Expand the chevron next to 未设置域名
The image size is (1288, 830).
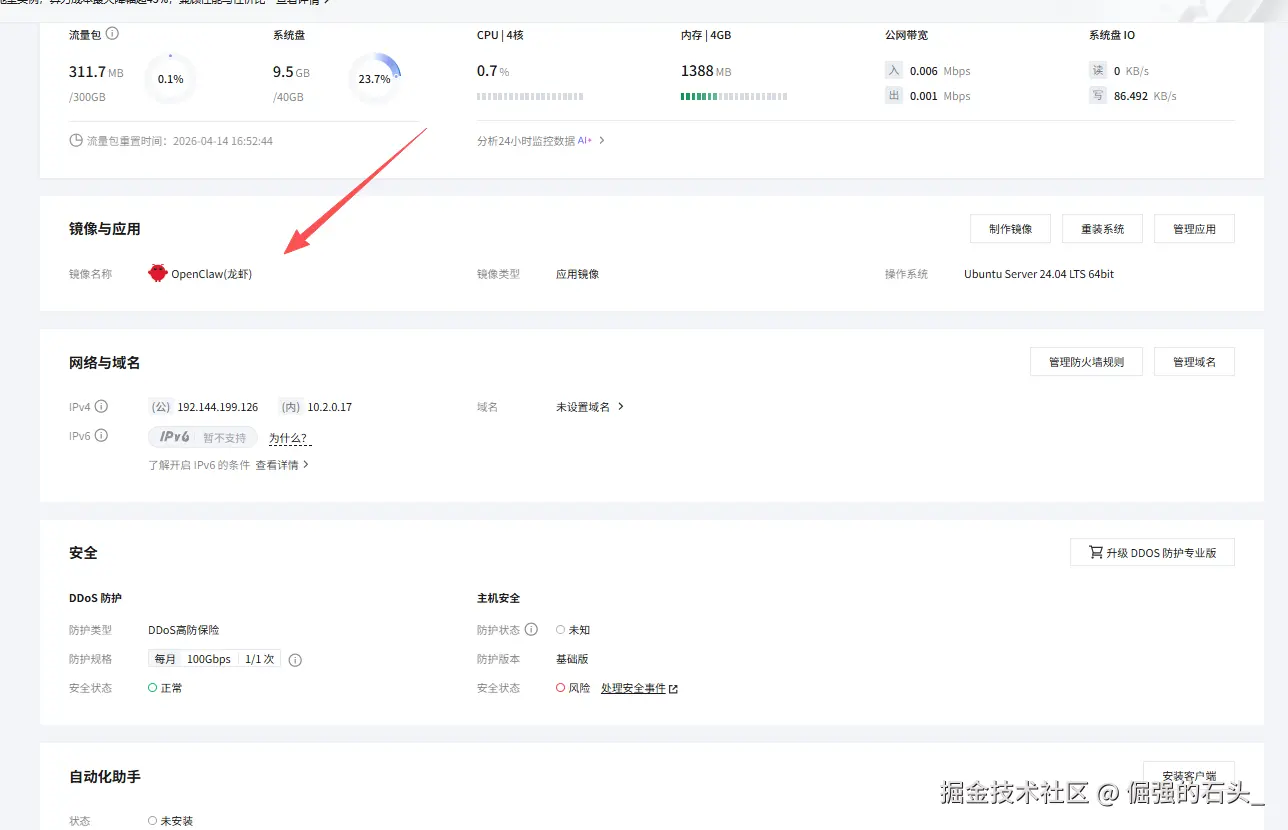[621, 407]
